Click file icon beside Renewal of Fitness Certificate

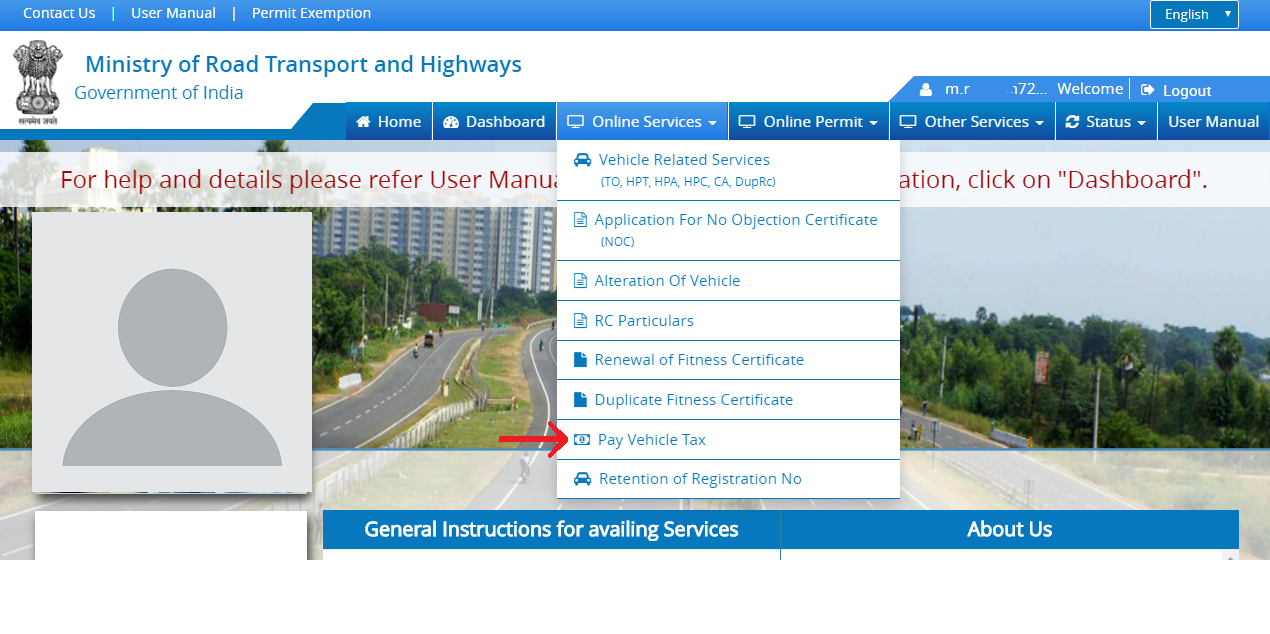pyautogui.click(x=580, y=360)
